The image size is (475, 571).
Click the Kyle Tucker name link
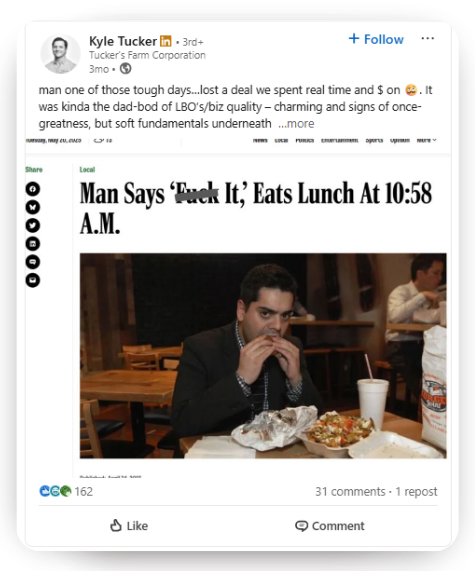coord(123,41)
